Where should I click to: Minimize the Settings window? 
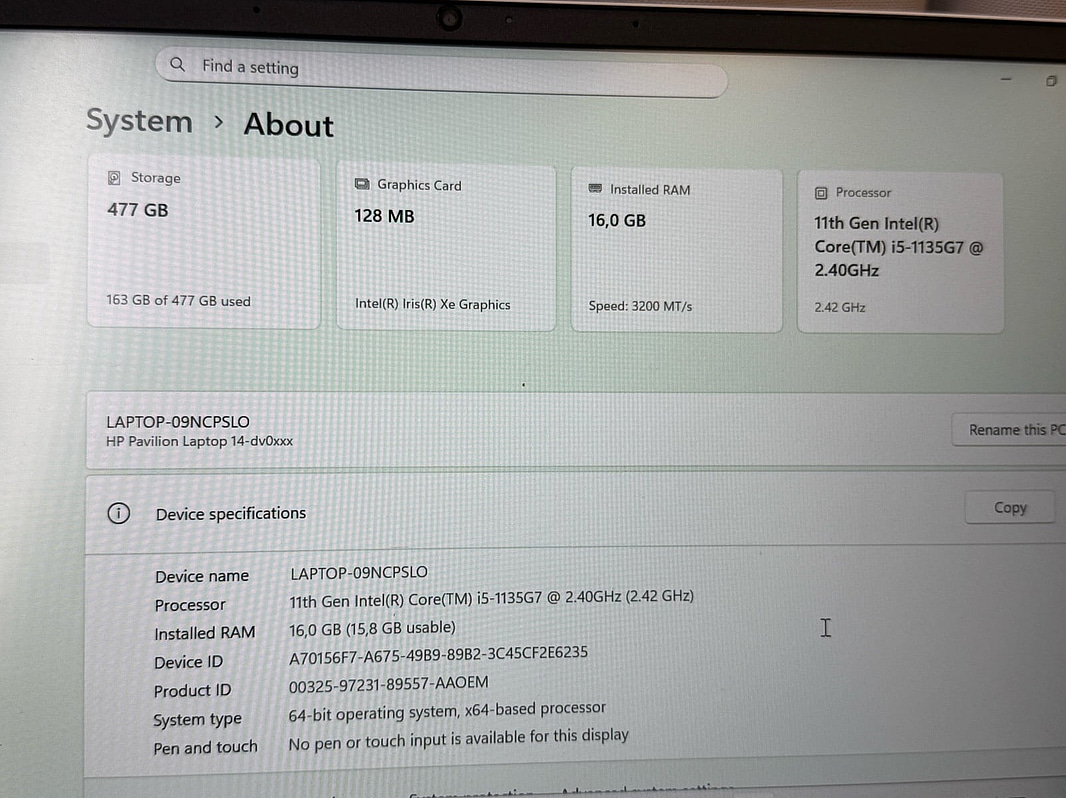tap(1006, 80)
